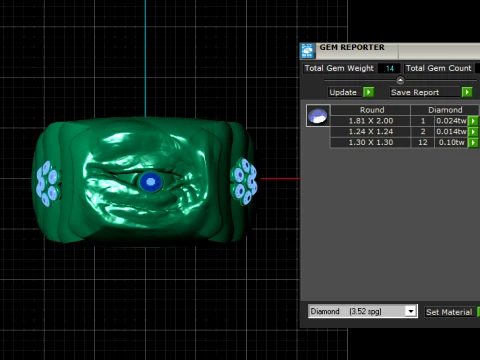Click green arrow on 0.014tw row
Screen dimensions: 480x360
pos(473,132)
